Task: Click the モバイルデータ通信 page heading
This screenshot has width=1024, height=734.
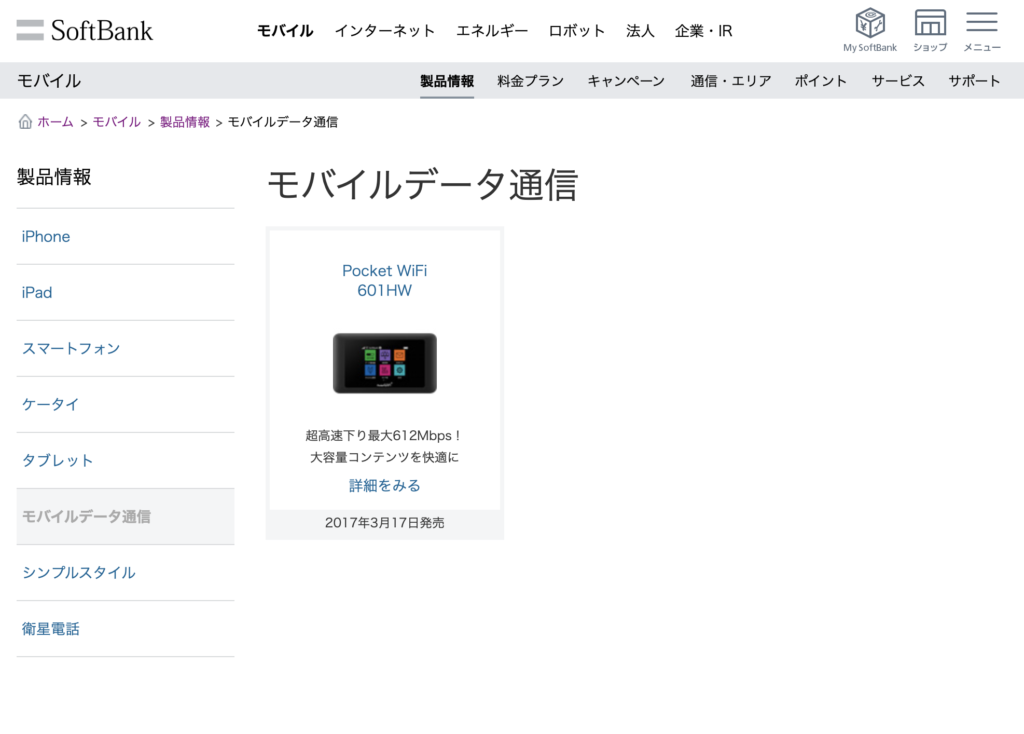Action: [423, 185]
